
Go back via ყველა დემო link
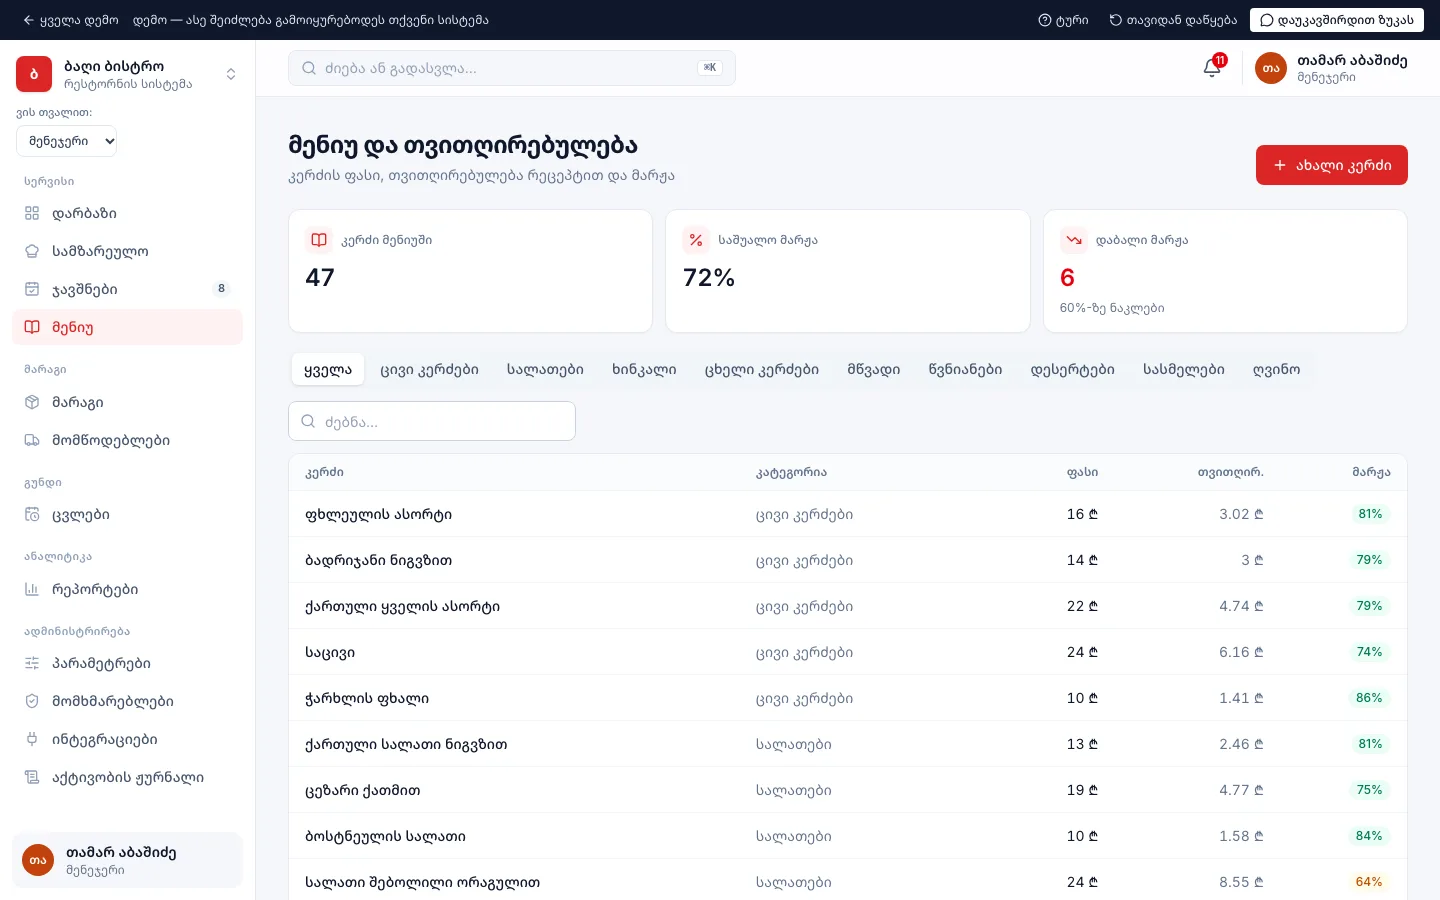70,20
